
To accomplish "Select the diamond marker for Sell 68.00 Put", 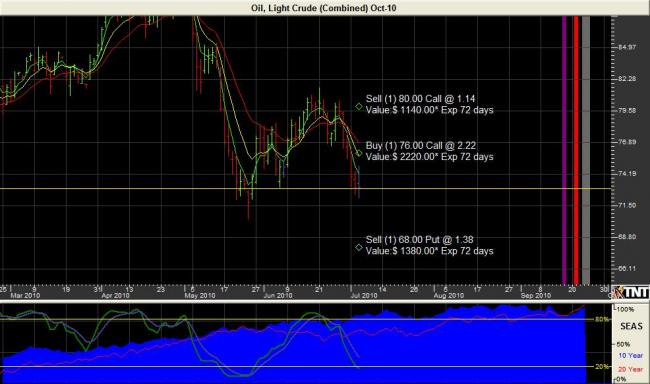I will pyautogui.click(x=359, y=248).
